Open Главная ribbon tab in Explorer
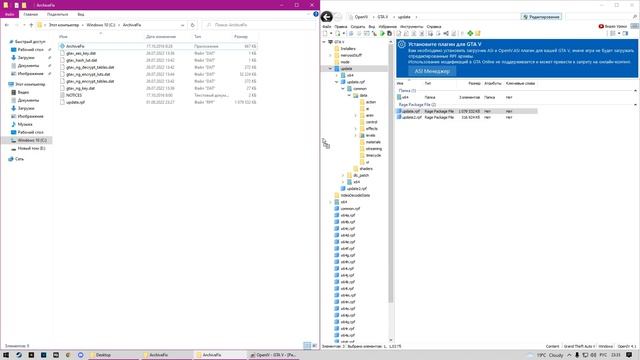 click(x=31, y=14)
